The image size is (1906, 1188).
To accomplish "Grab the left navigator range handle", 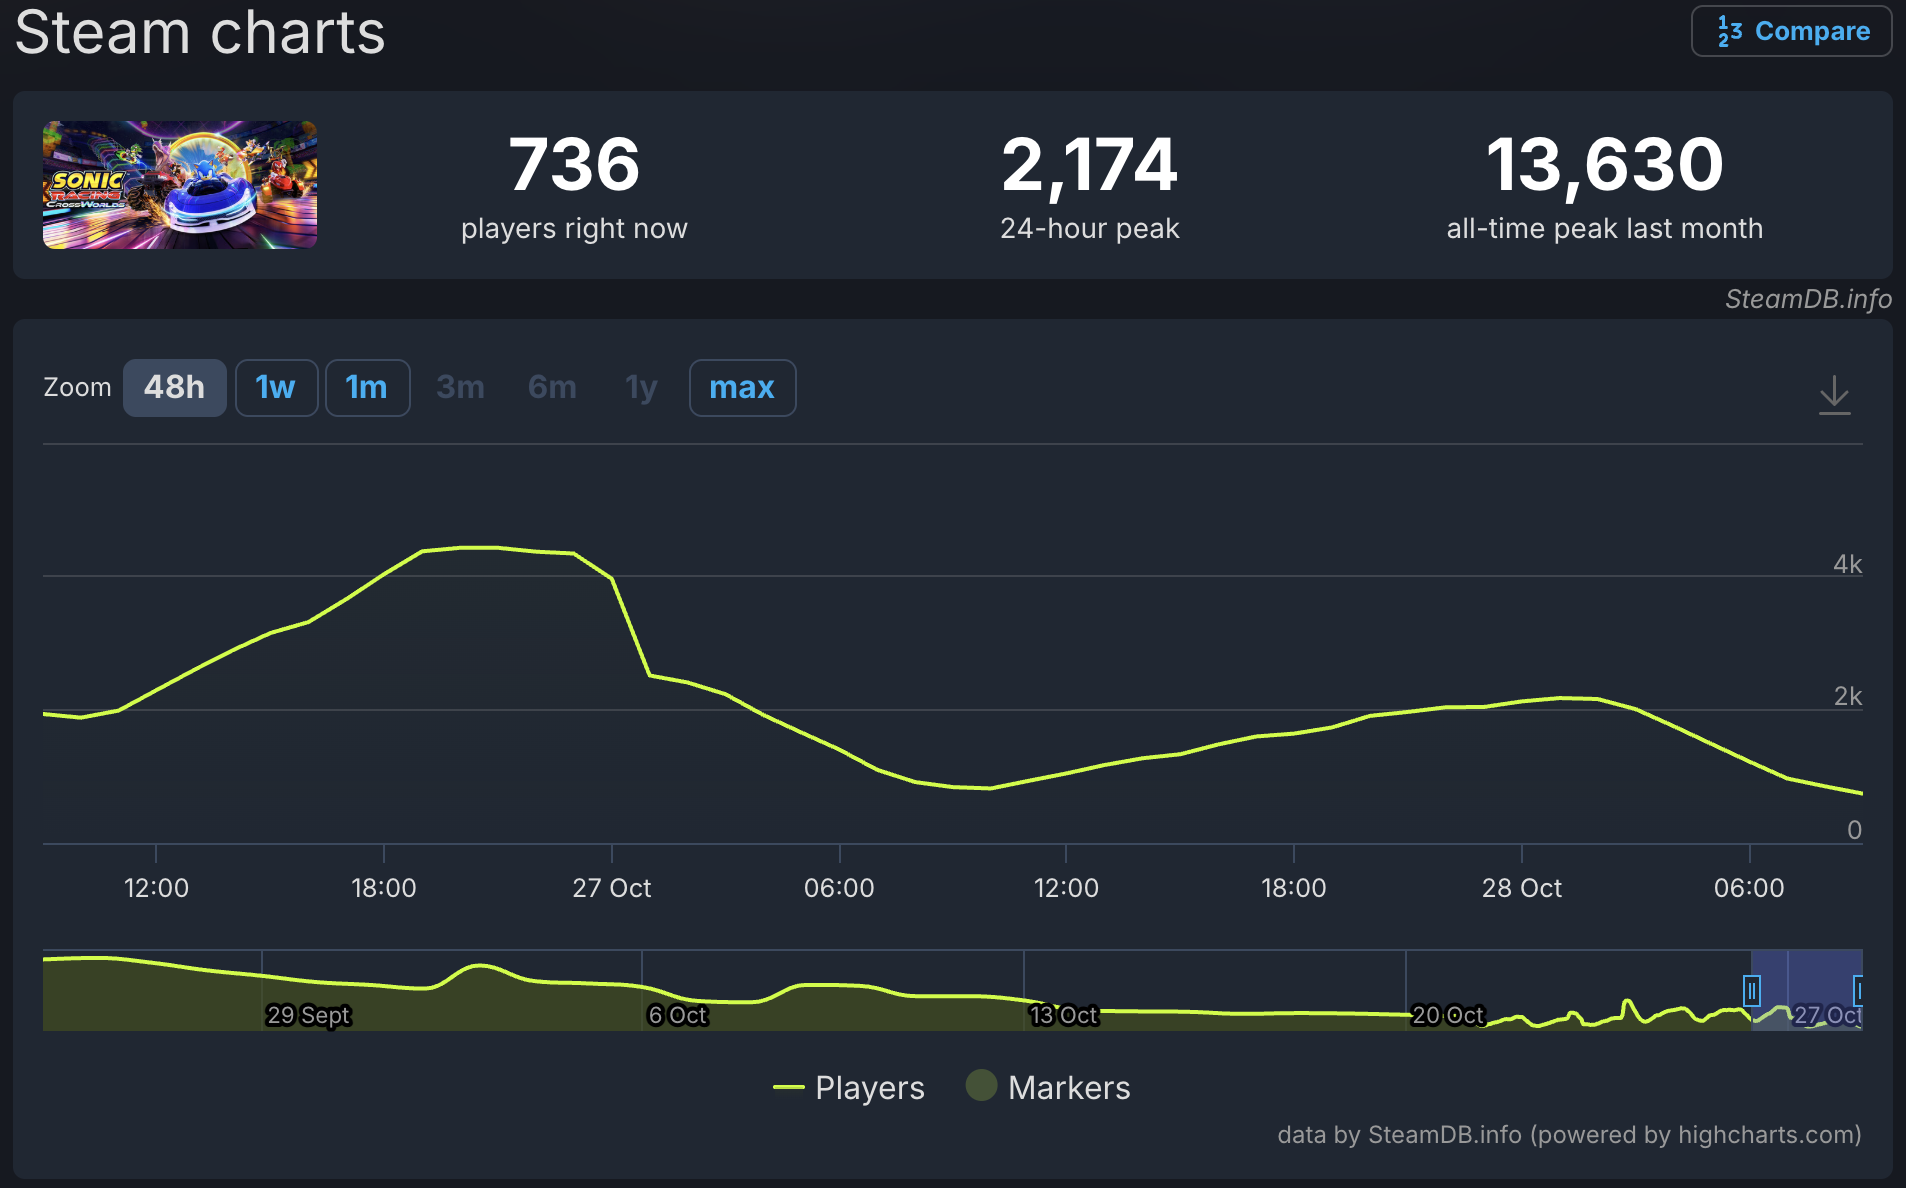I will (1751, 991).
